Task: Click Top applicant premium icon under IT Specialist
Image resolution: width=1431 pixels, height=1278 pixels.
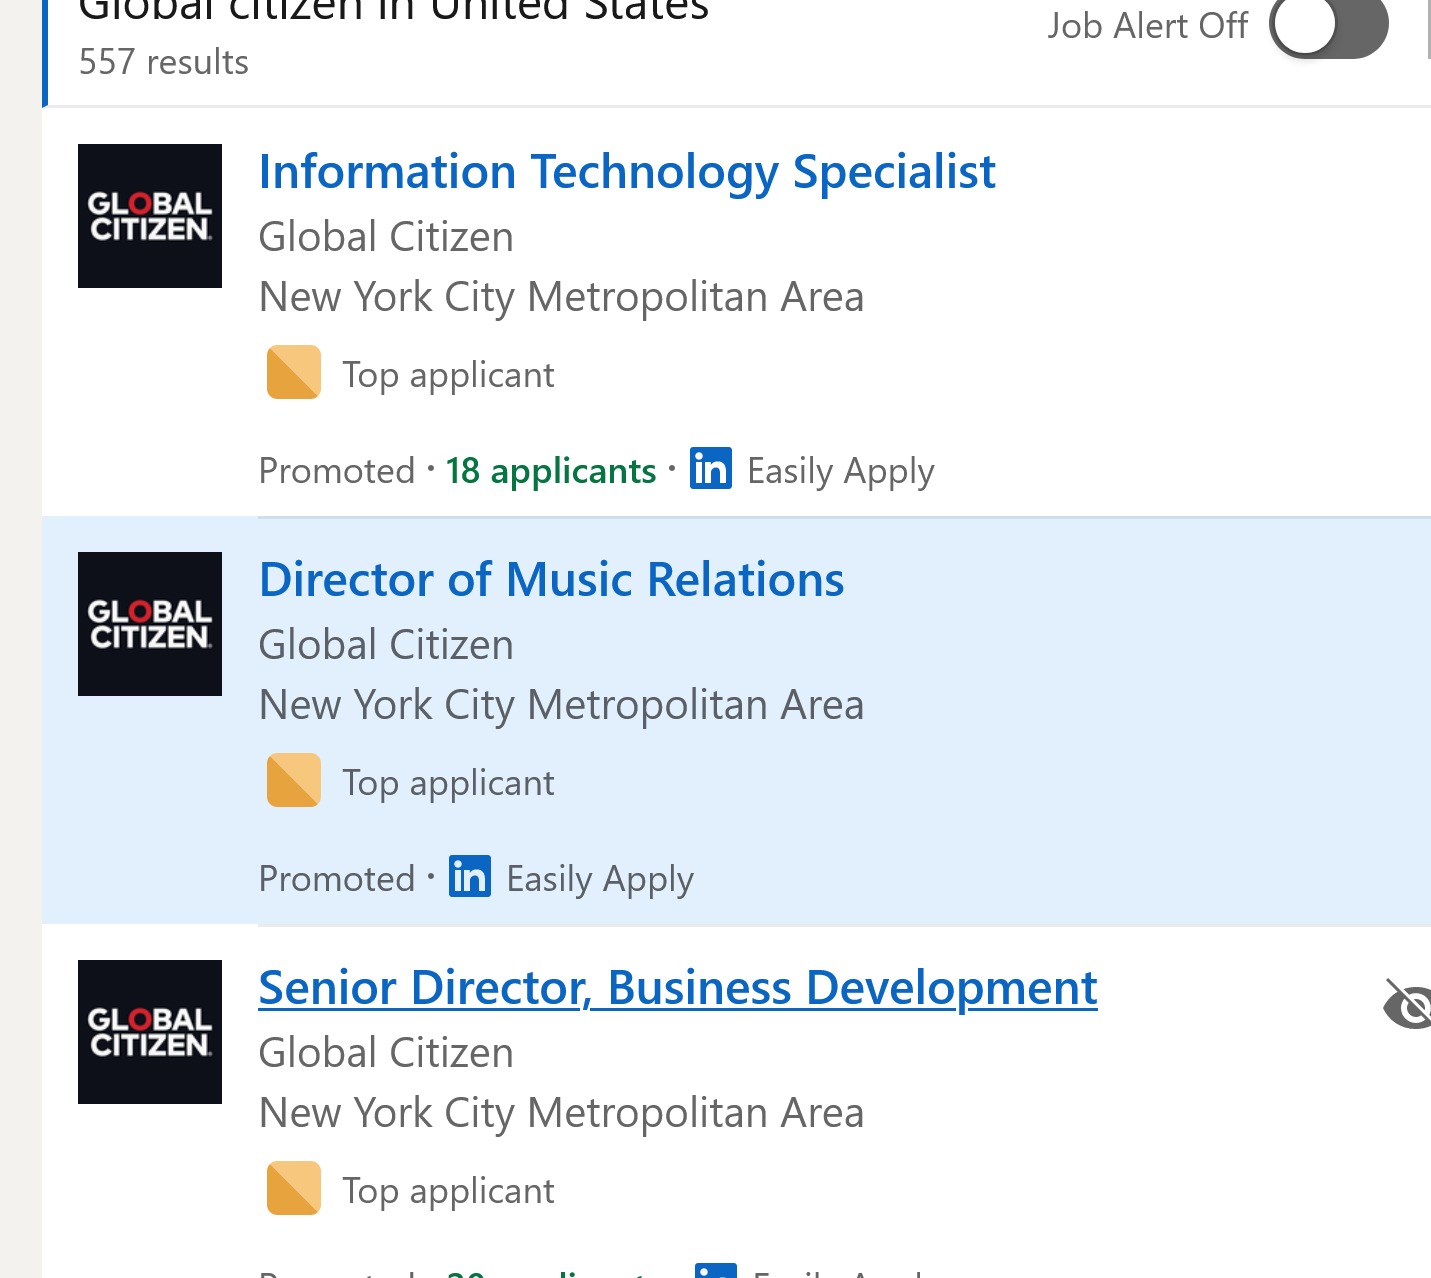Action: click(x=294, y=373)
